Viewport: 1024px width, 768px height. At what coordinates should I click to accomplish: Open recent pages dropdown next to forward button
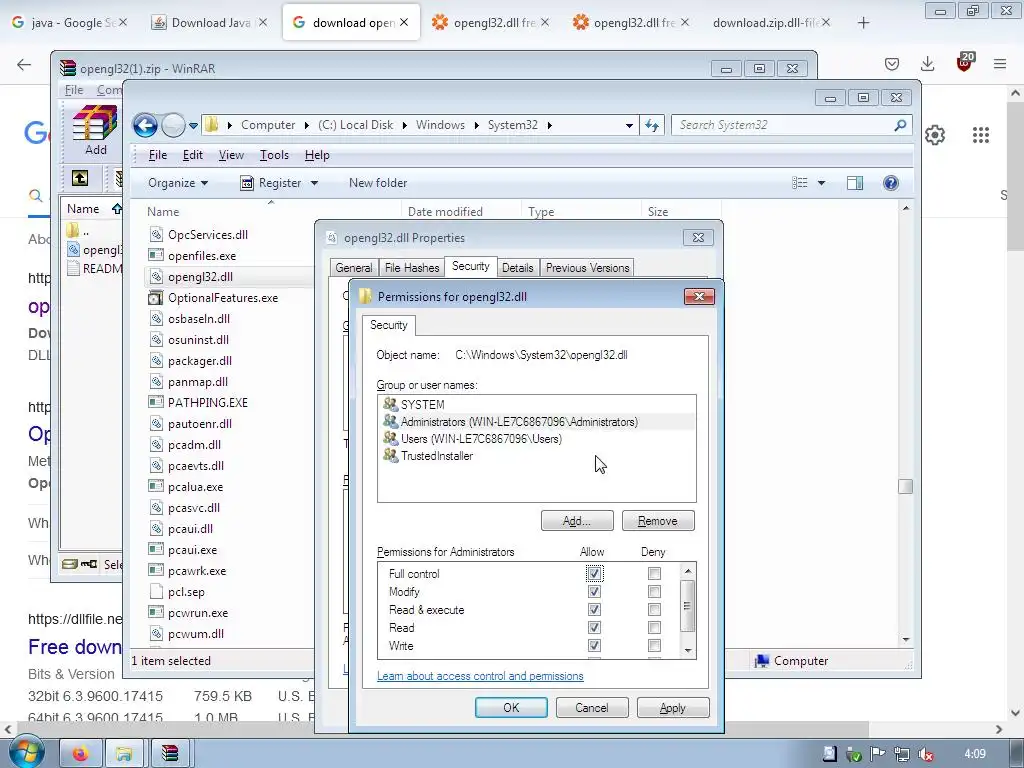click(193, 125)
